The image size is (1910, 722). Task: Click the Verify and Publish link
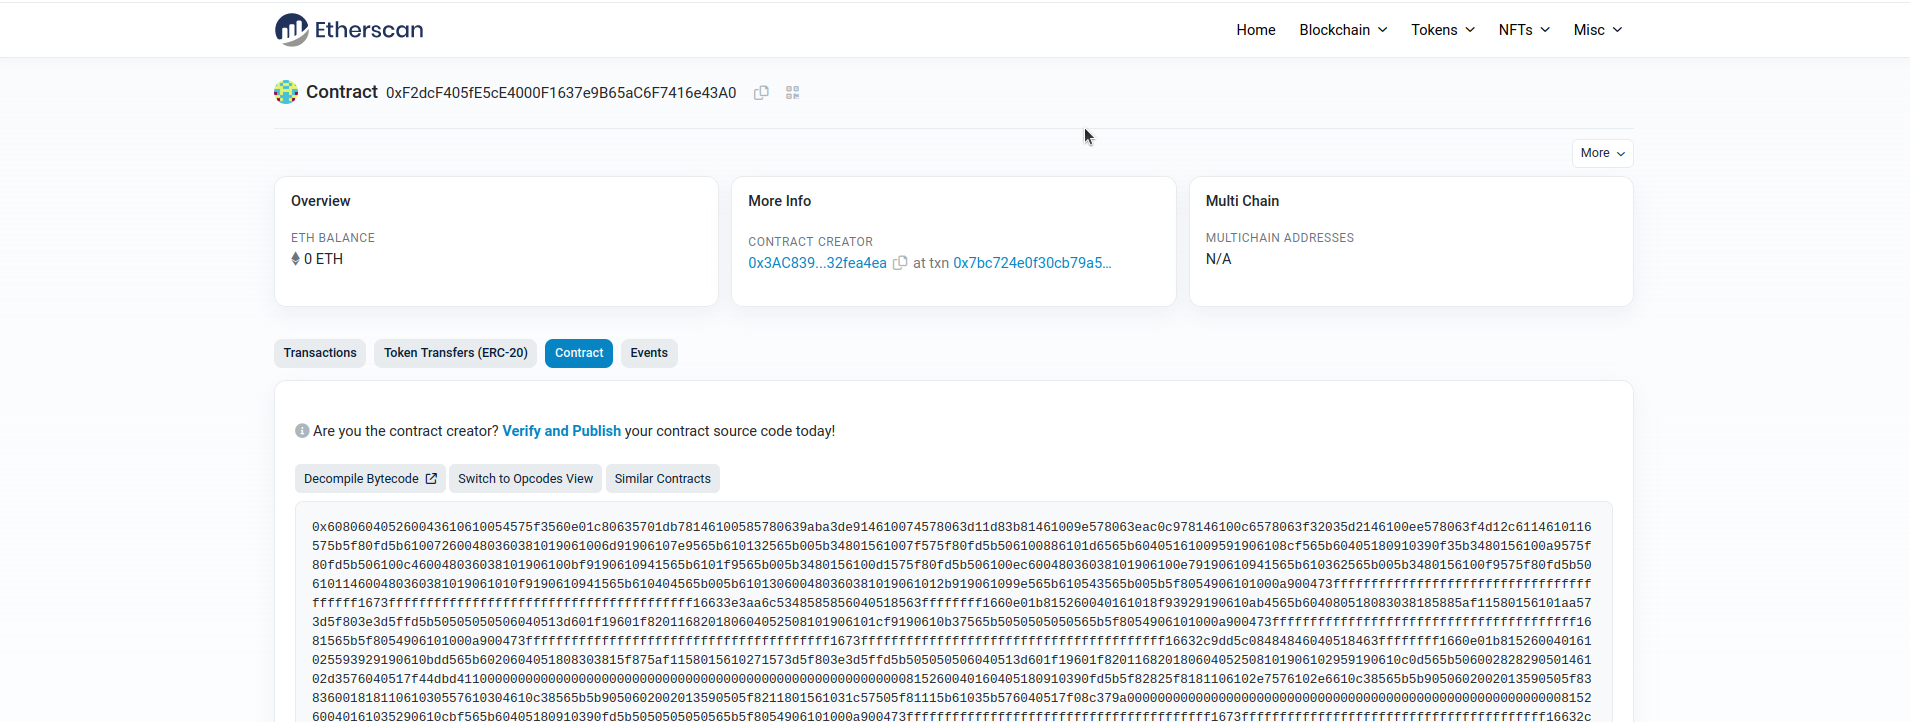tap(562, 431)
